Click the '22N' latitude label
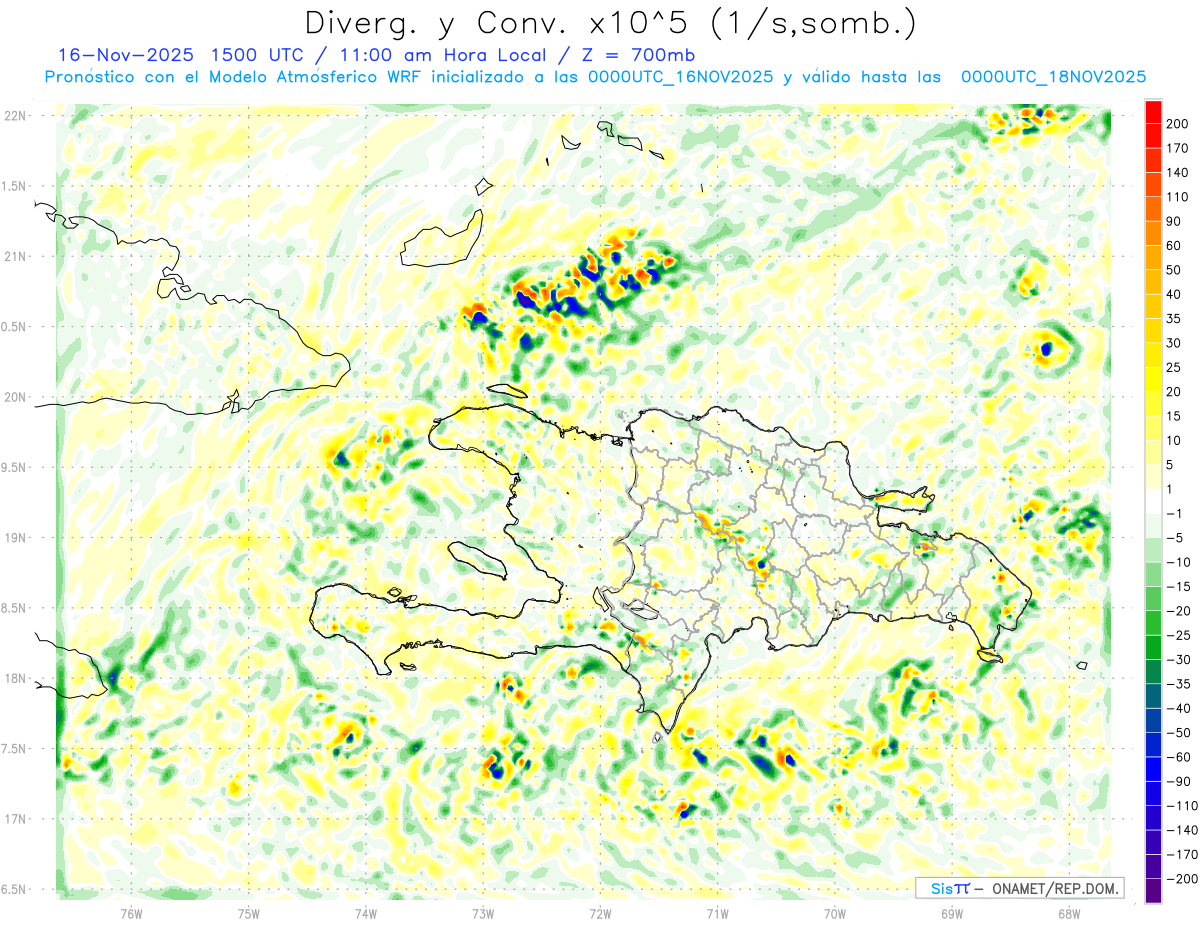The image size is (1200, 927). (15, 116)
